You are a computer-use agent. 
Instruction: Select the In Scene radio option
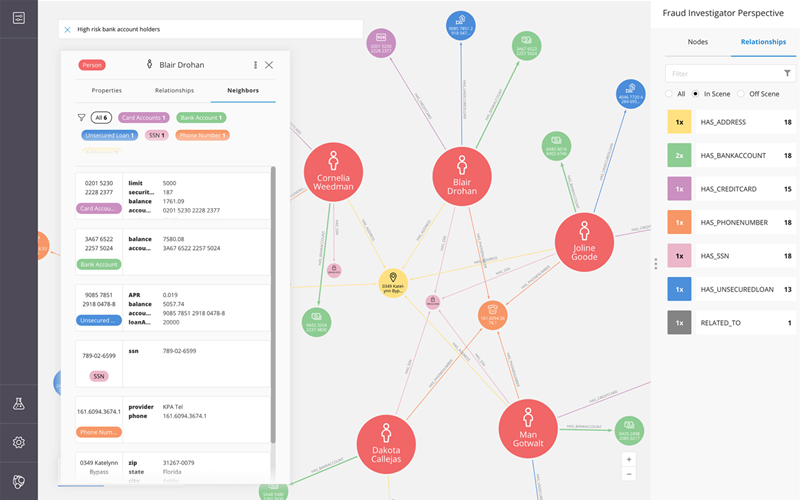[695, 94]
